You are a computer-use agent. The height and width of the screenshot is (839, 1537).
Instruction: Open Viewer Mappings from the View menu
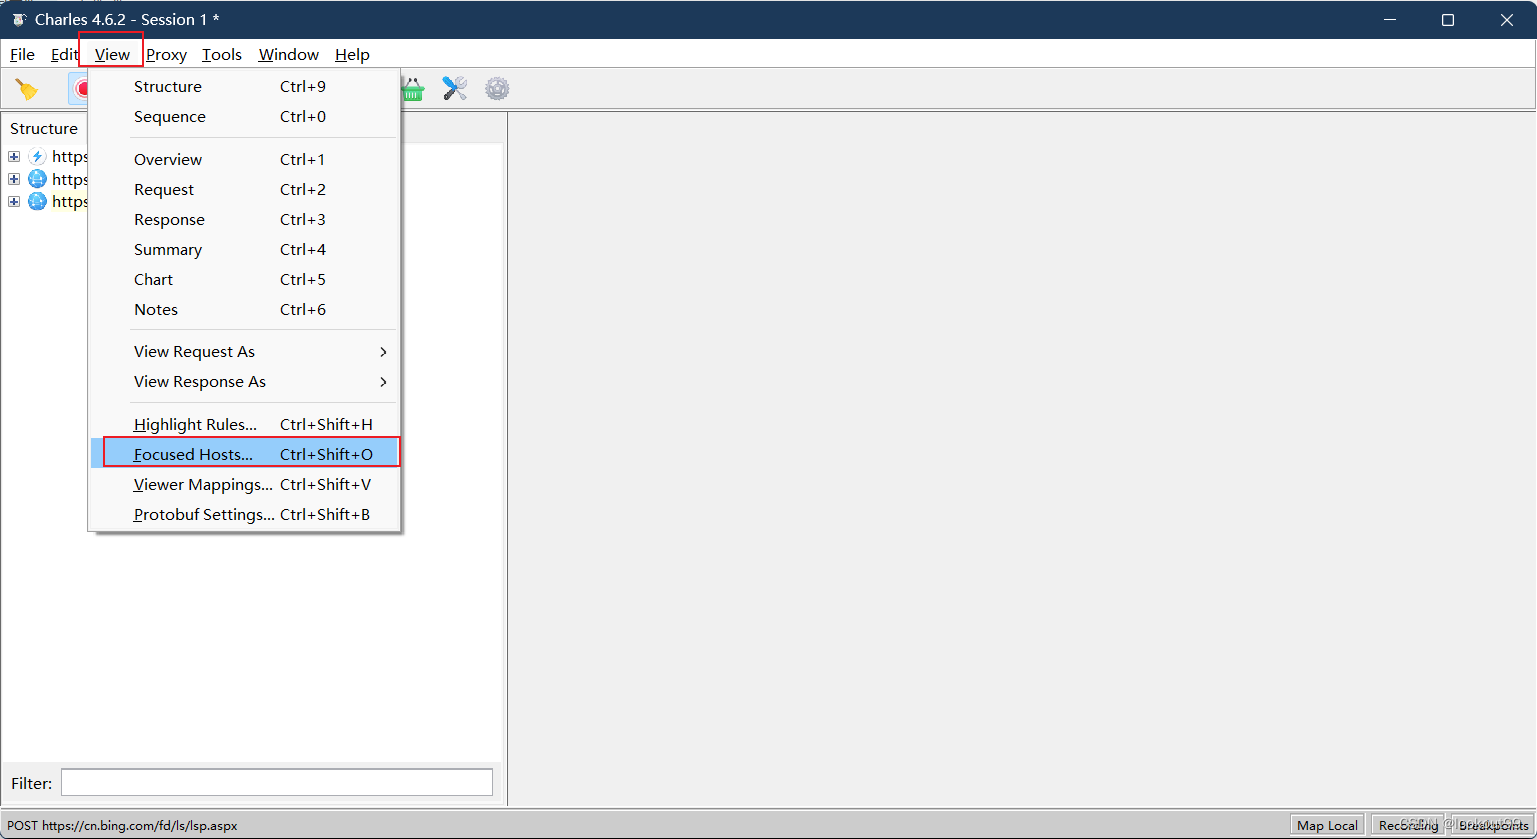click(x=244, y=485)
